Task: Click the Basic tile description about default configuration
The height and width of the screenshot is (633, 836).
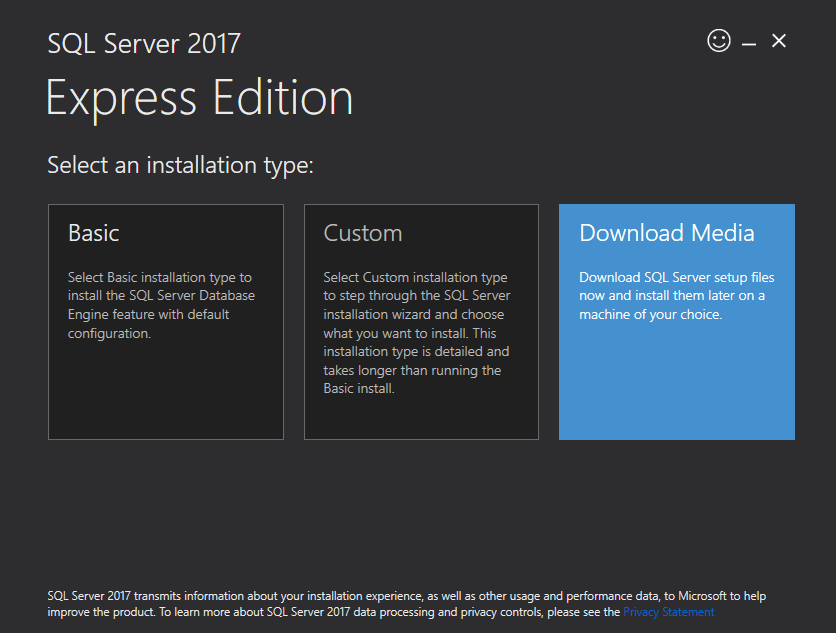Action: pyautogui.click(x=161, y=305)
